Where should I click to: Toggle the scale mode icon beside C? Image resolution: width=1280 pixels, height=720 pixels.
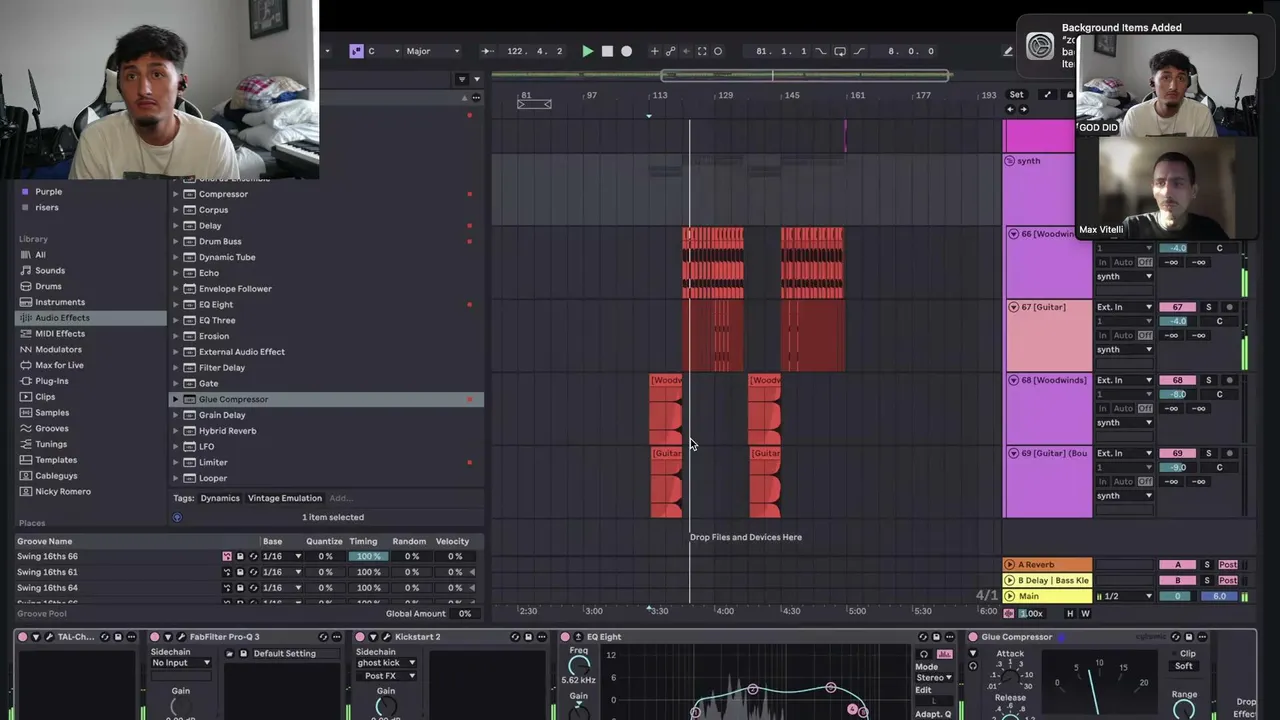[356, 51]
